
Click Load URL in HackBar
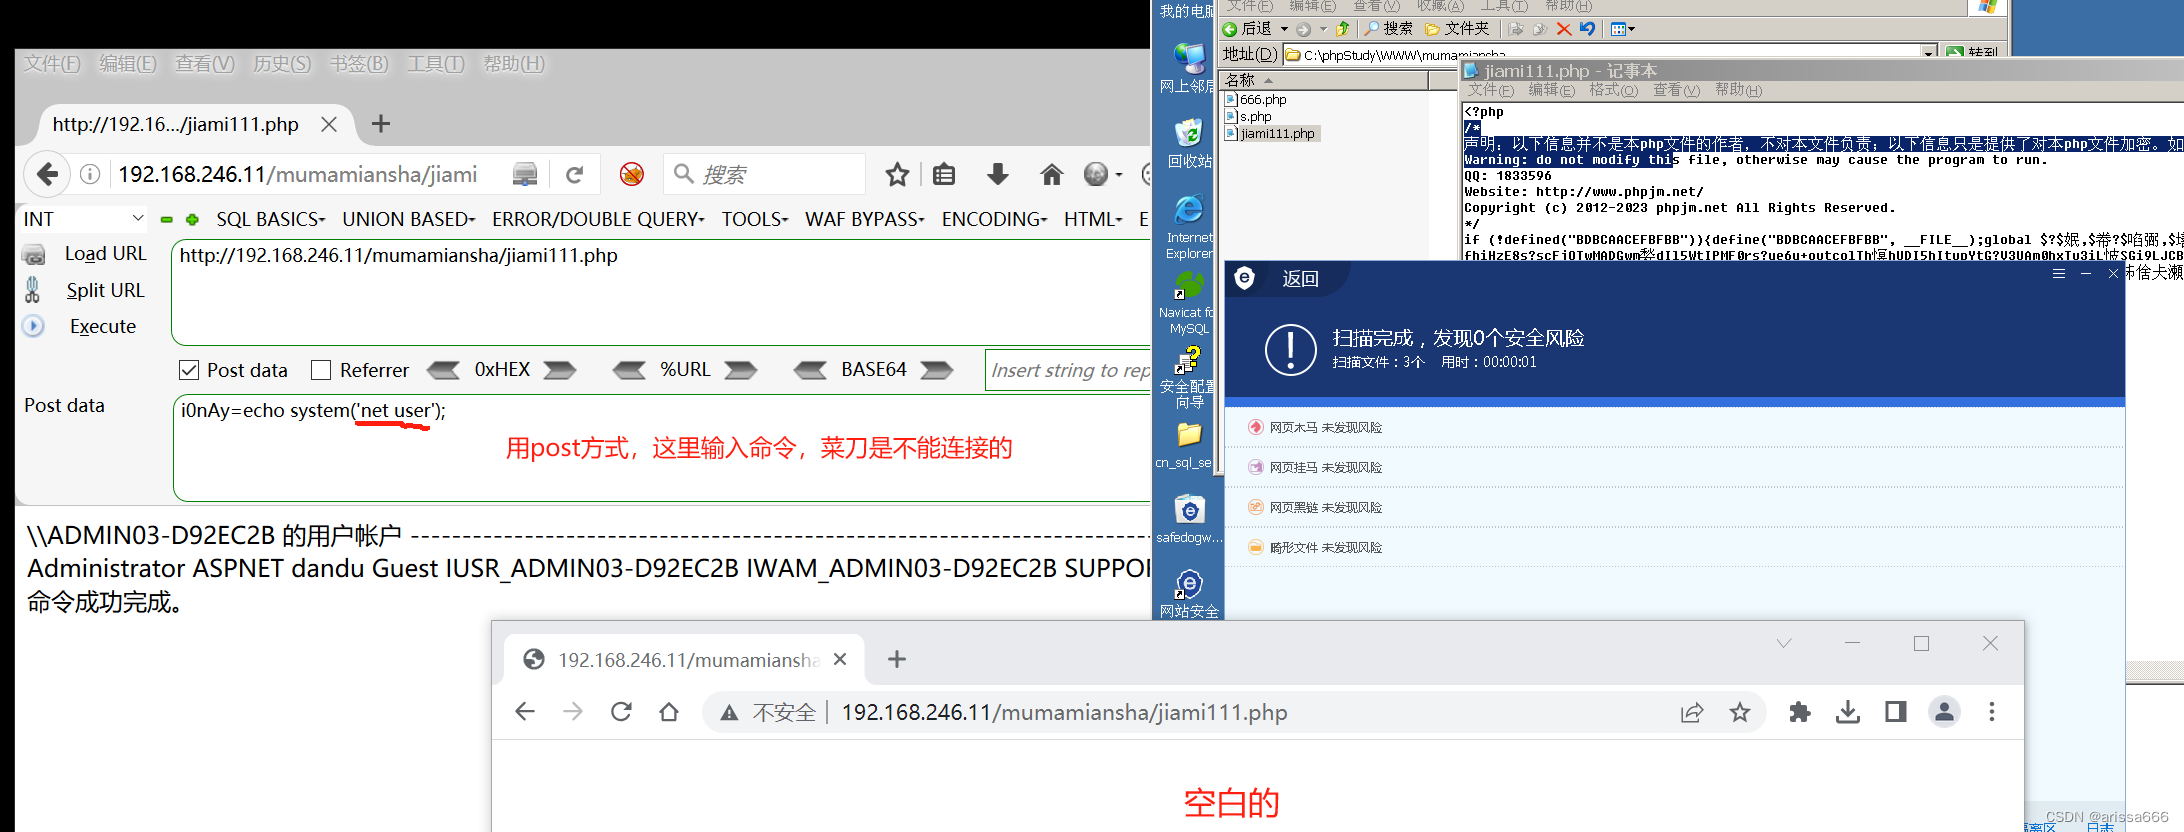106,254
